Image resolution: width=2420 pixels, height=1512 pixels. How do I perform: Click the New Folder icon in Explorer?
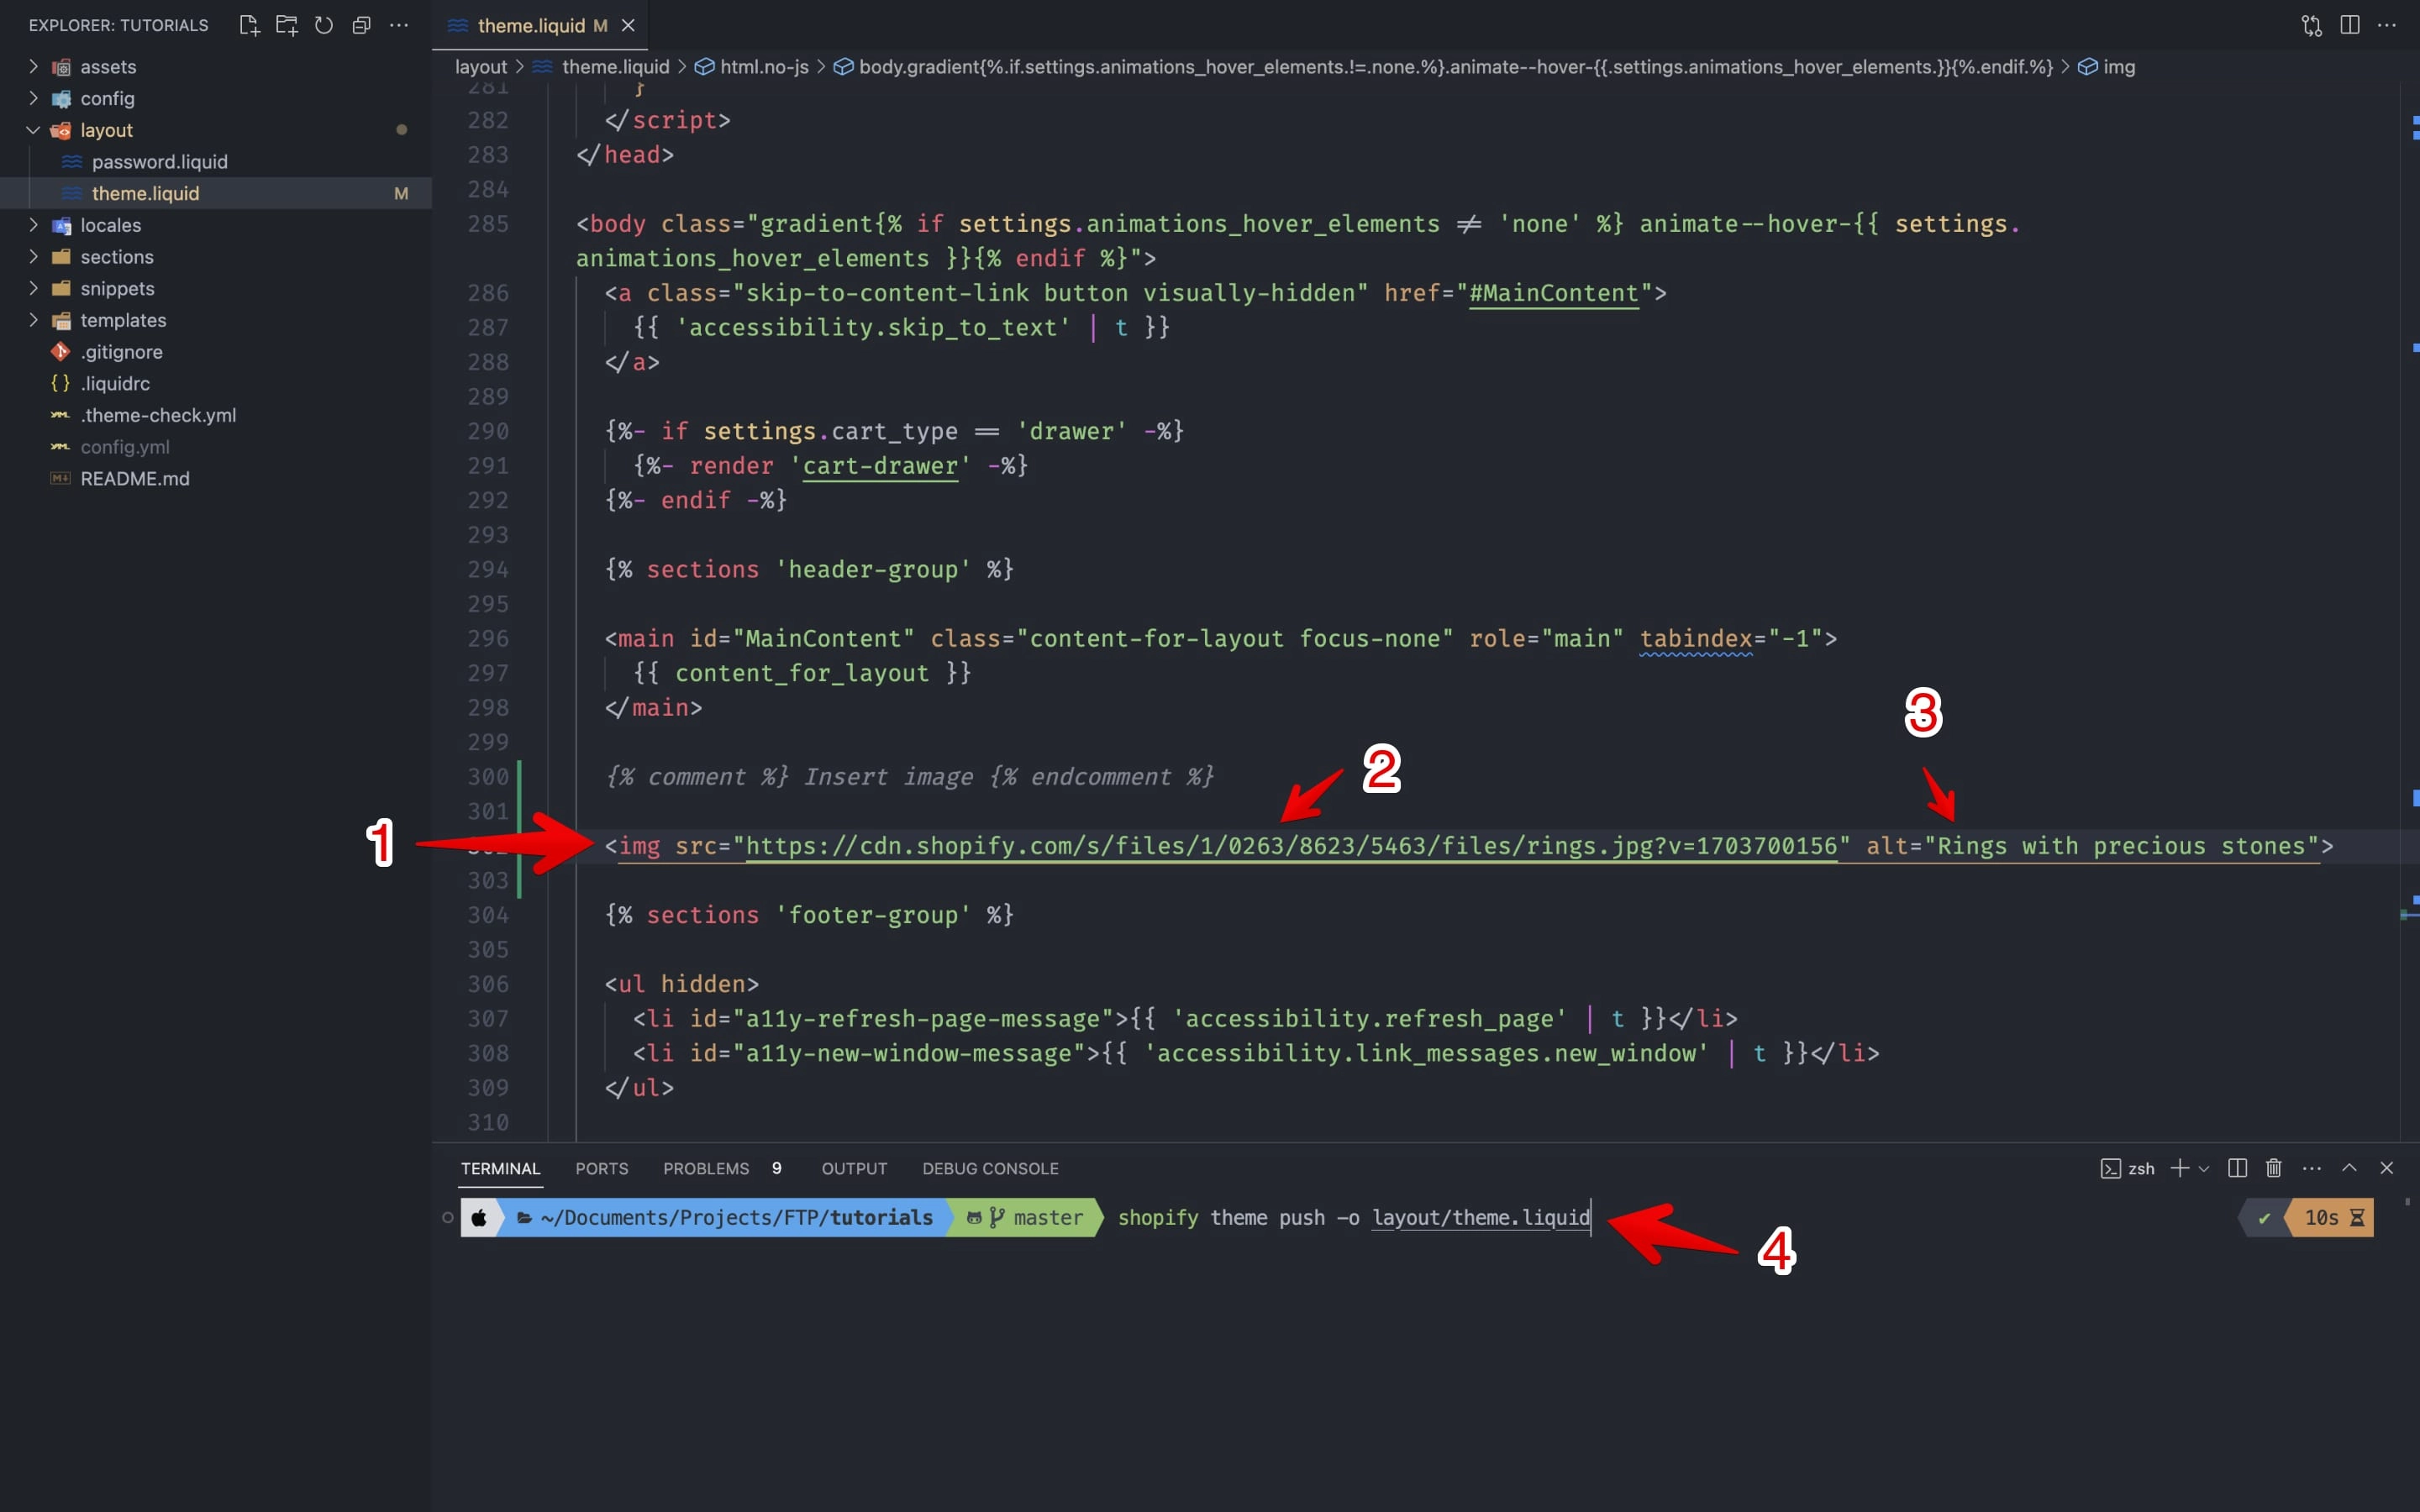pyautogui.click(x=287, y=25)
